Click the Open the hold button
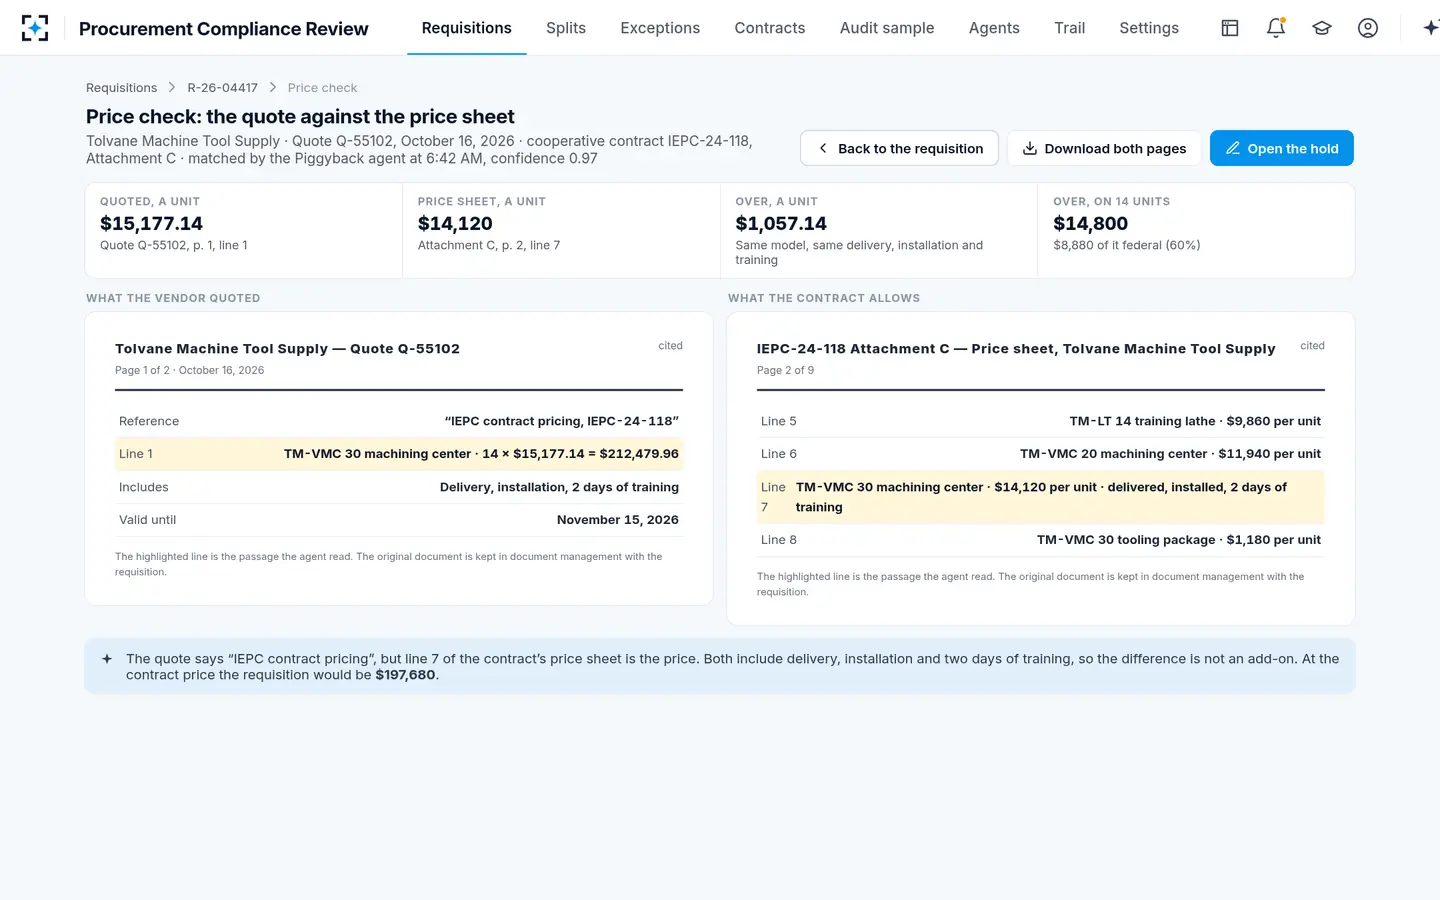 (x=1282, y=148)
